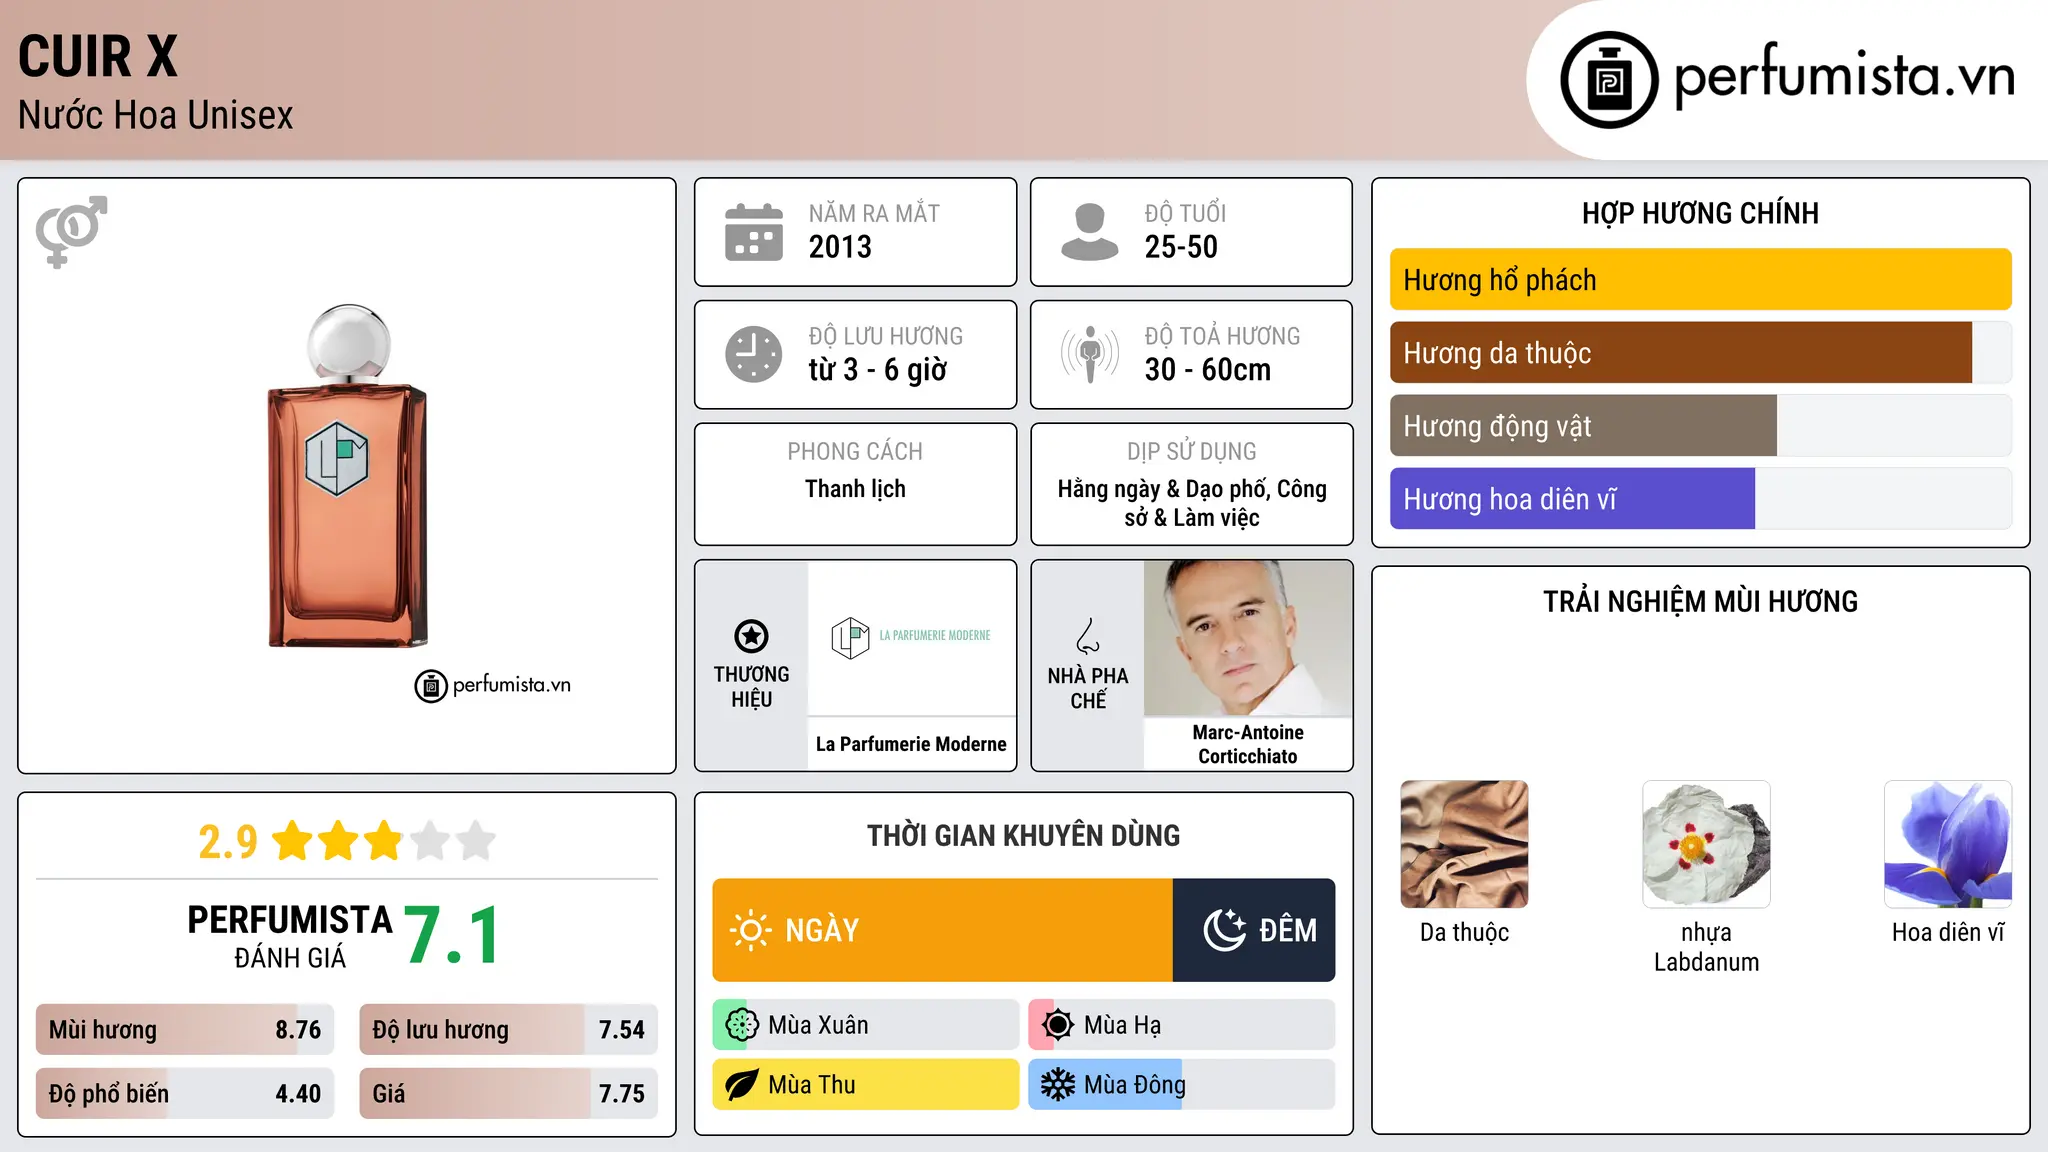Click the winter snowflake icon
Image resolution: width=2048 pixels, height=1152 pixels.
[x=1058, y=1085]
